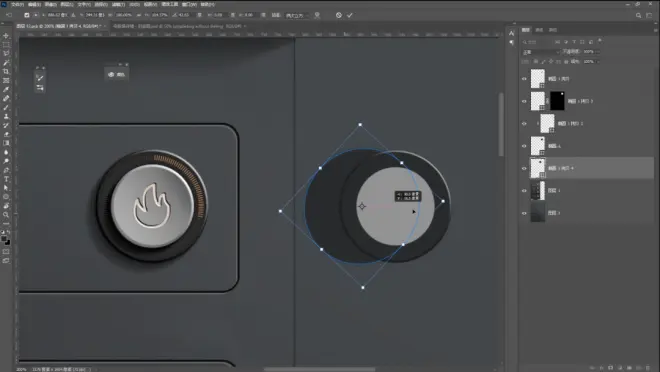
Task: Toggle the reference point checkbox in options bar
Action: pyautogui.click(x=27, y=15)
